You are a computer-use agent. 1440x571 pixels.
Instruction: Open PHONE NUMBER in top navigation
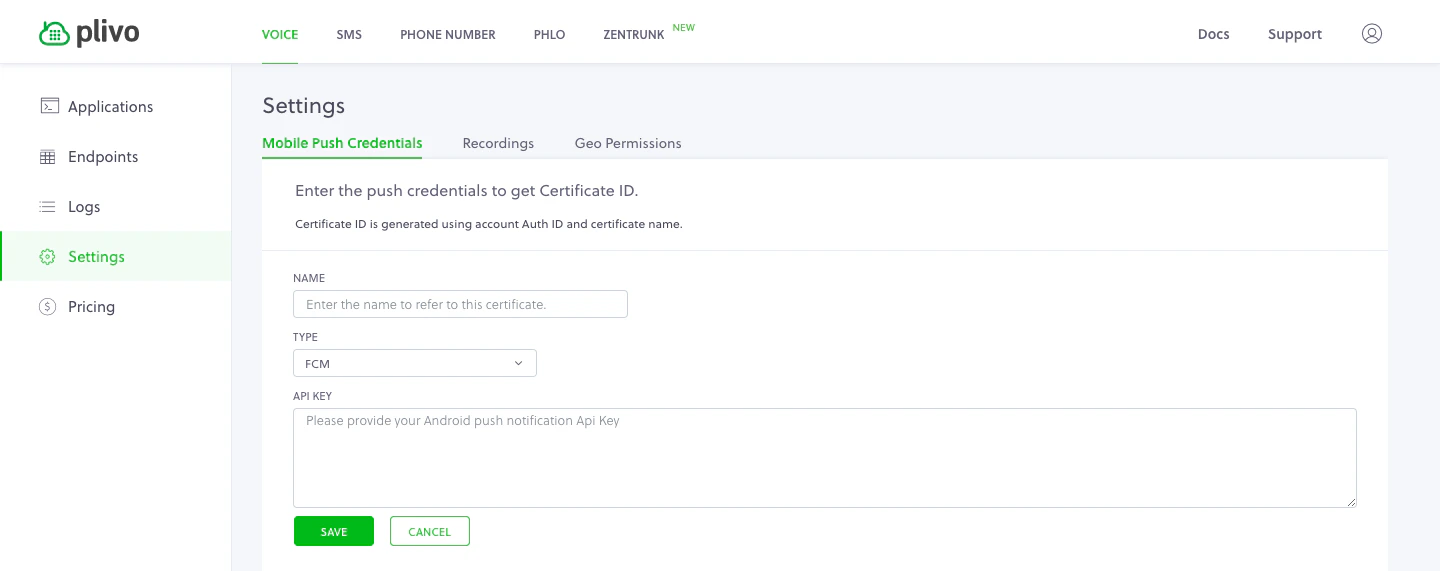click(x=448, y=34)
